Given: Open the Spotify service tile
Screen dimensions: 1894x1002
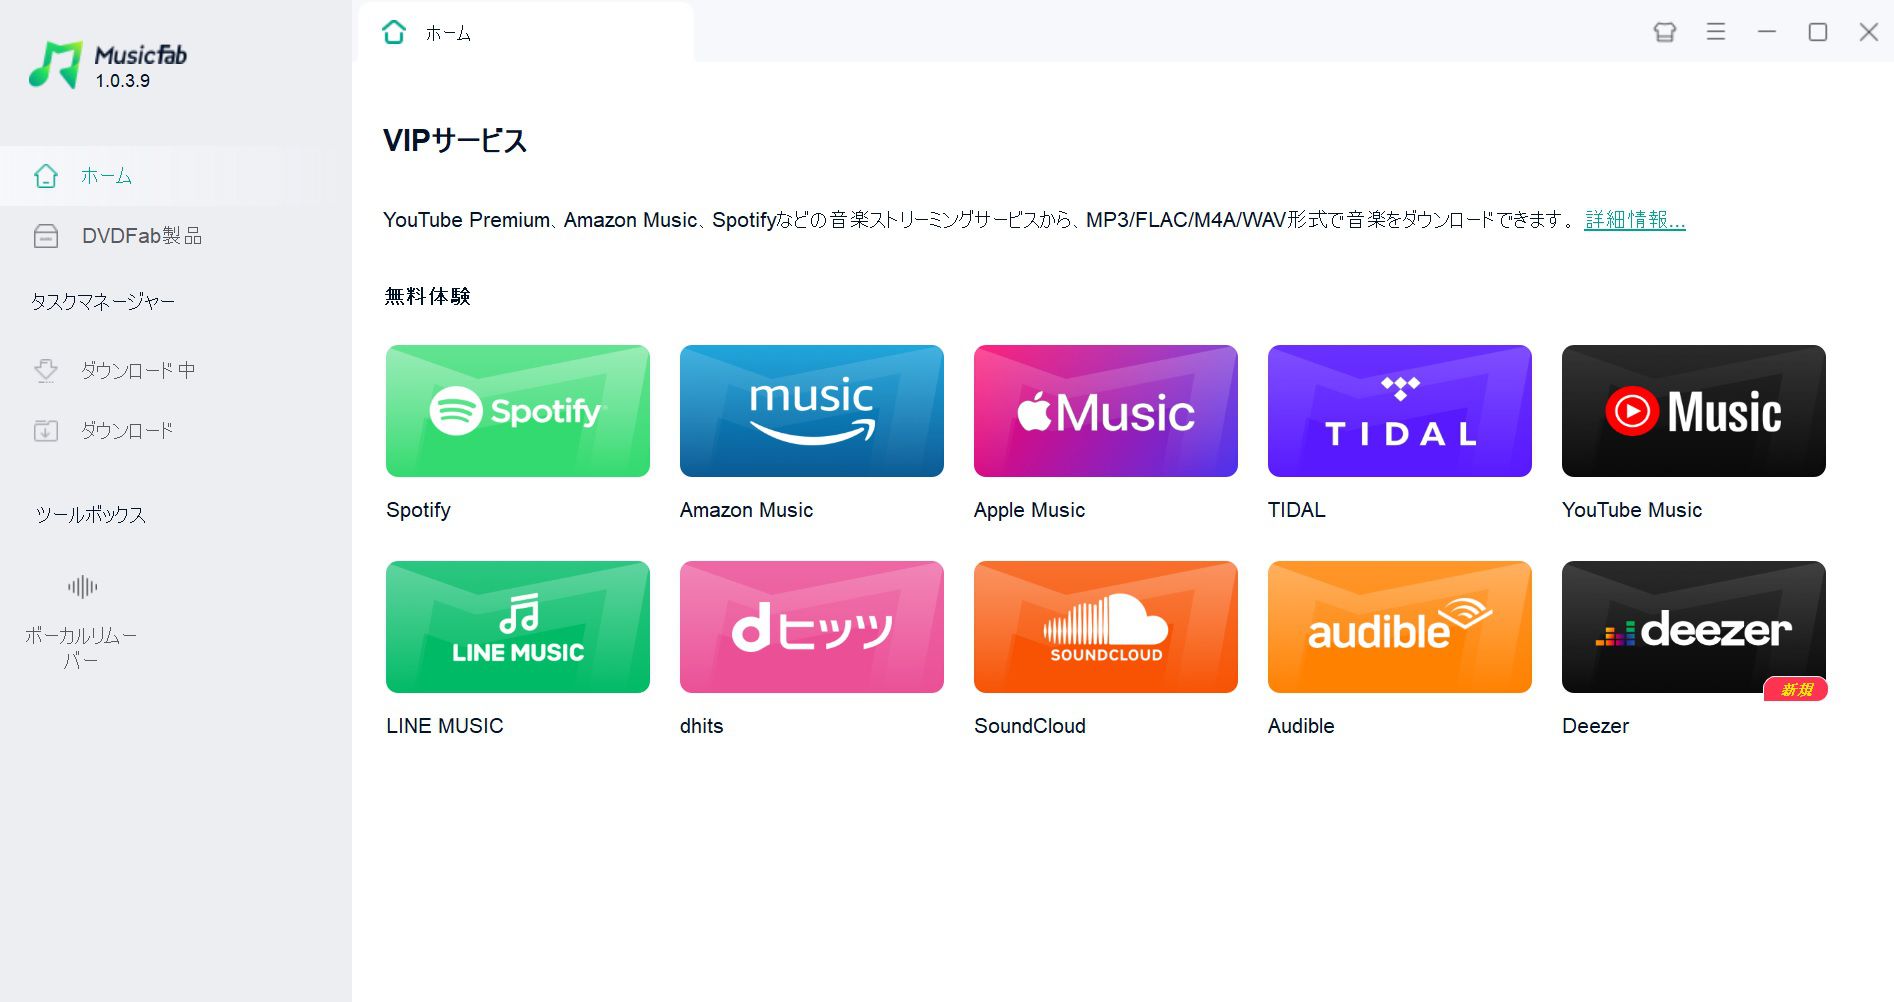Looking at the screenshot, I should (x=518, y=411).
